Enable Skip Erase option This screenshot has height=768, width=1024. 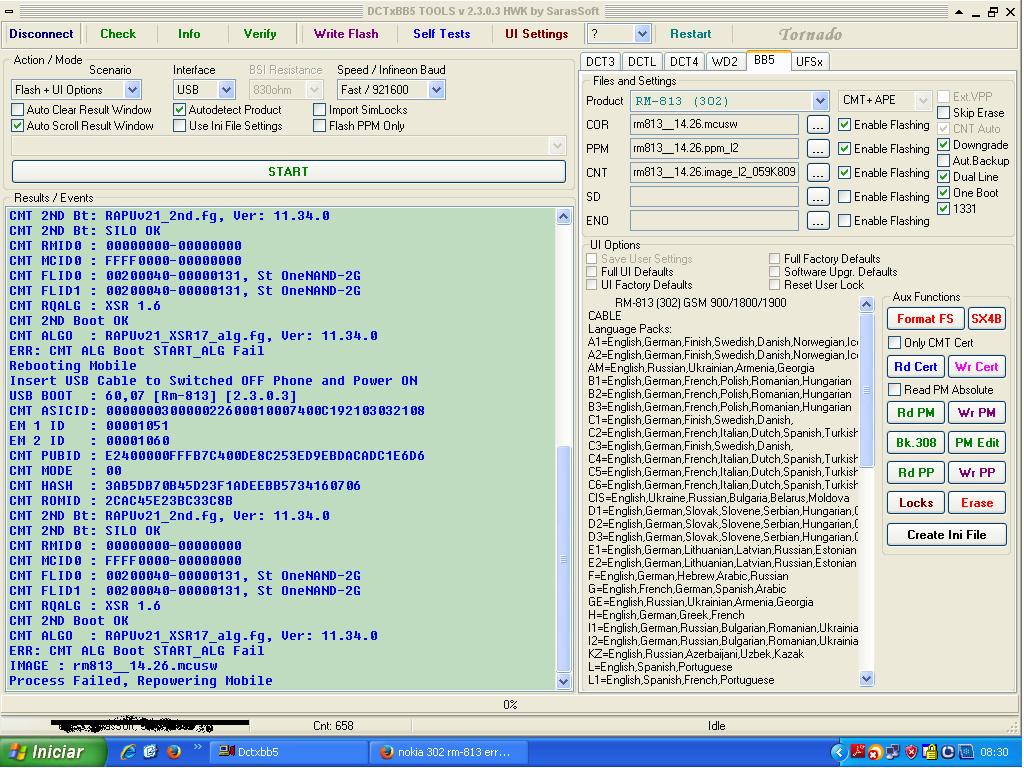(x=944, y=113)
